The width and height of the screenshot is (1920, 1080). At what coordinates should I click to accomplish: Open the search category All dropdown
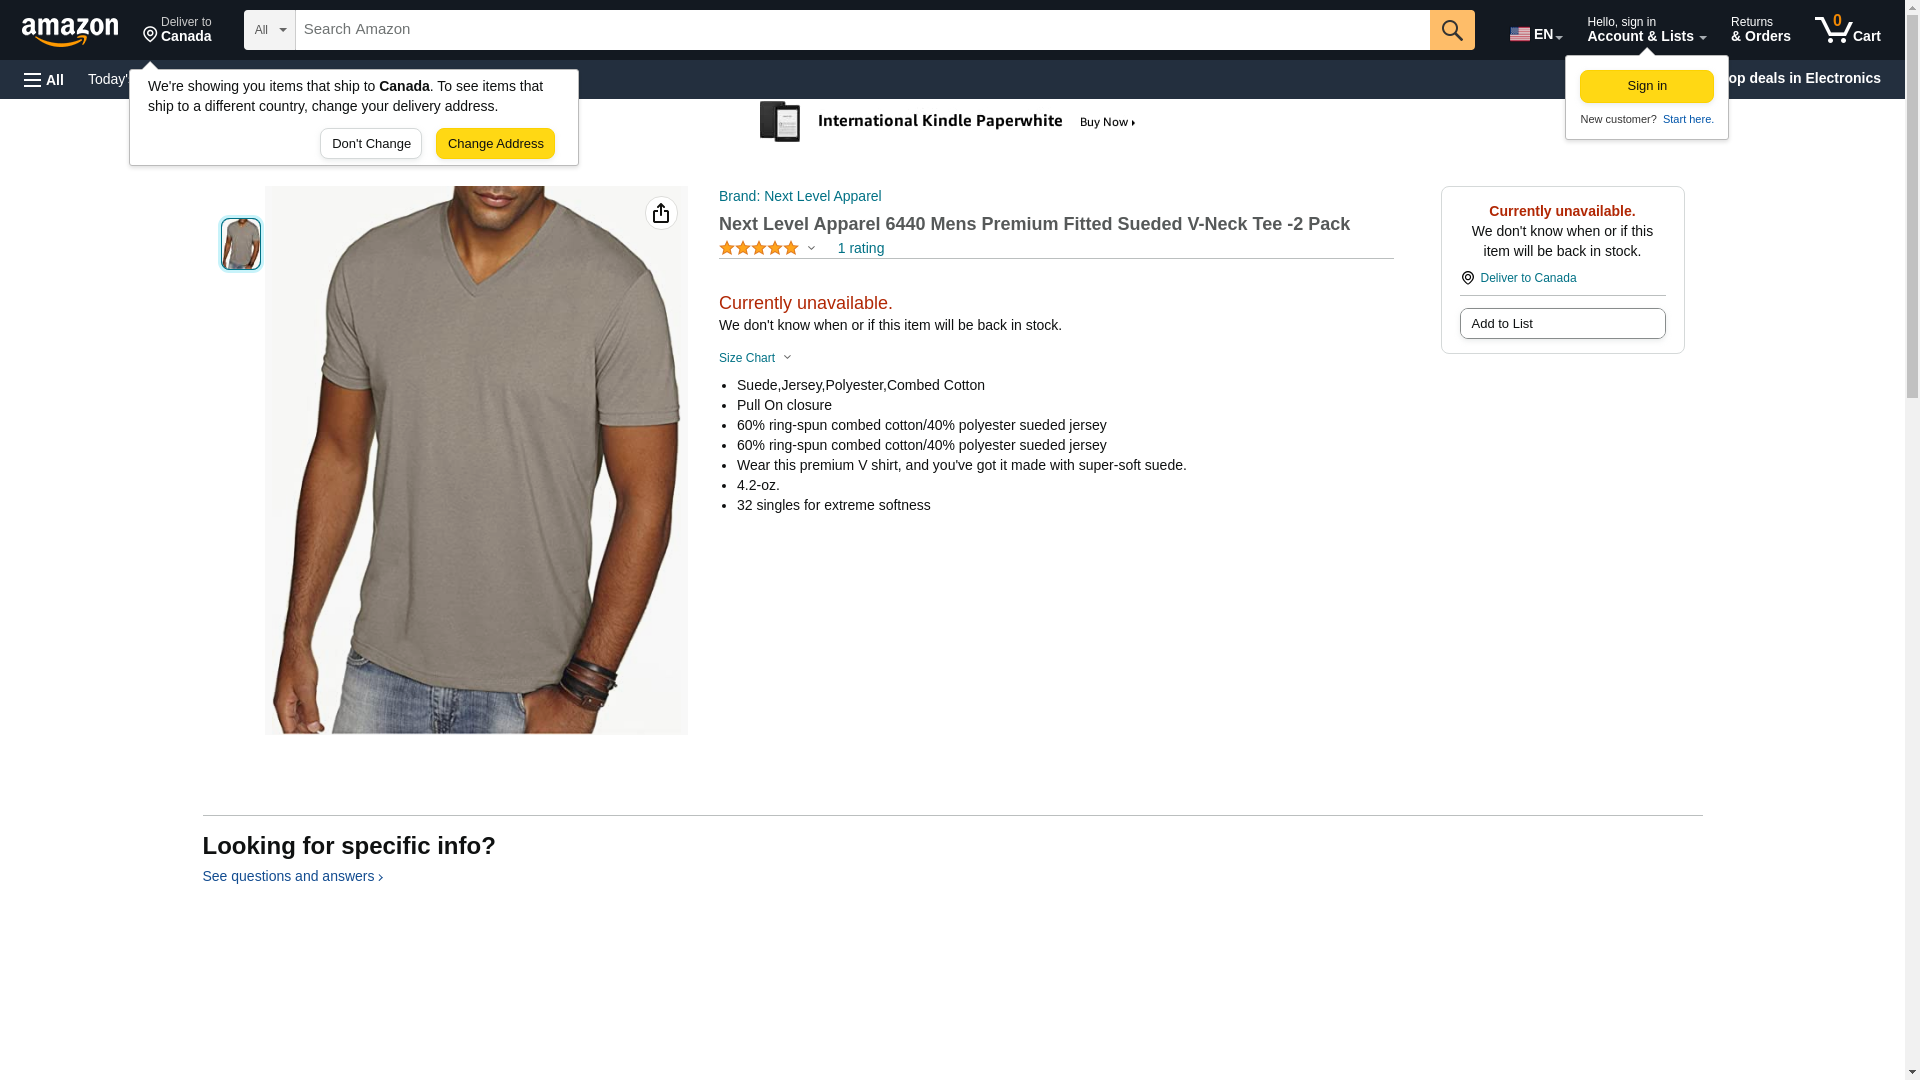(x=269, y=30)
